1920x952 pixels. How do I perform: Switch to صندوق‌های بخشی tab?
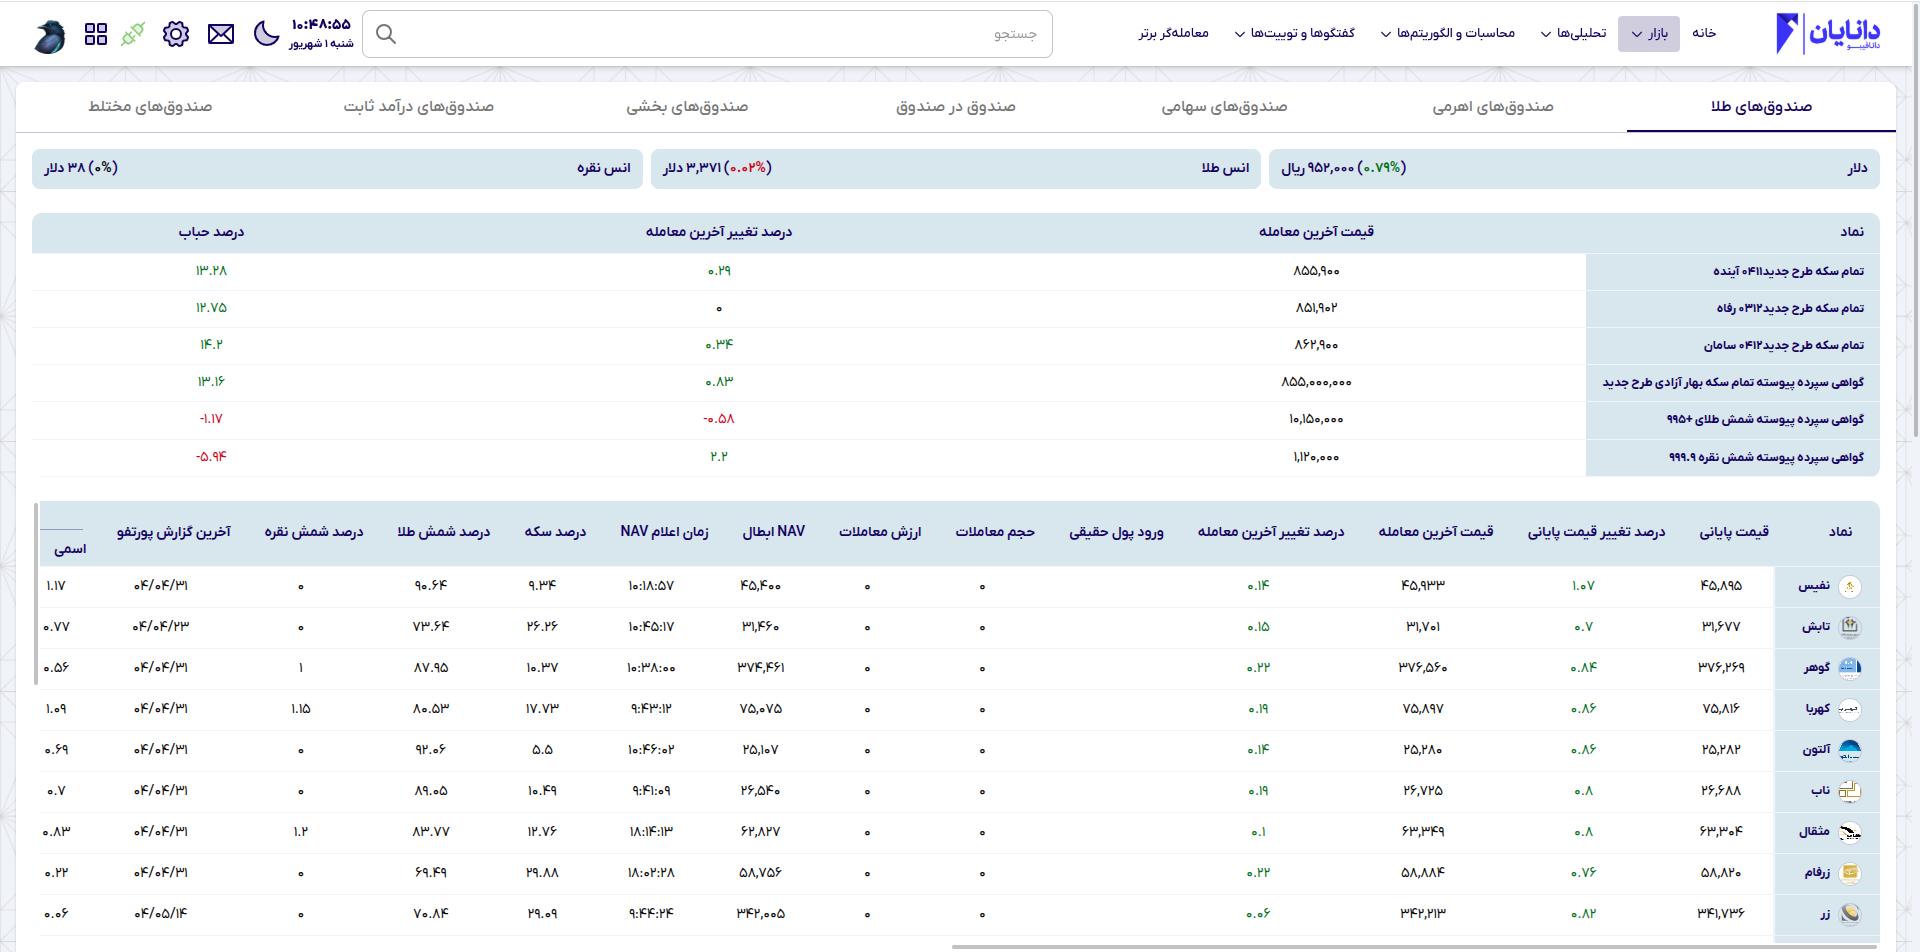click(x=687, y=107)
